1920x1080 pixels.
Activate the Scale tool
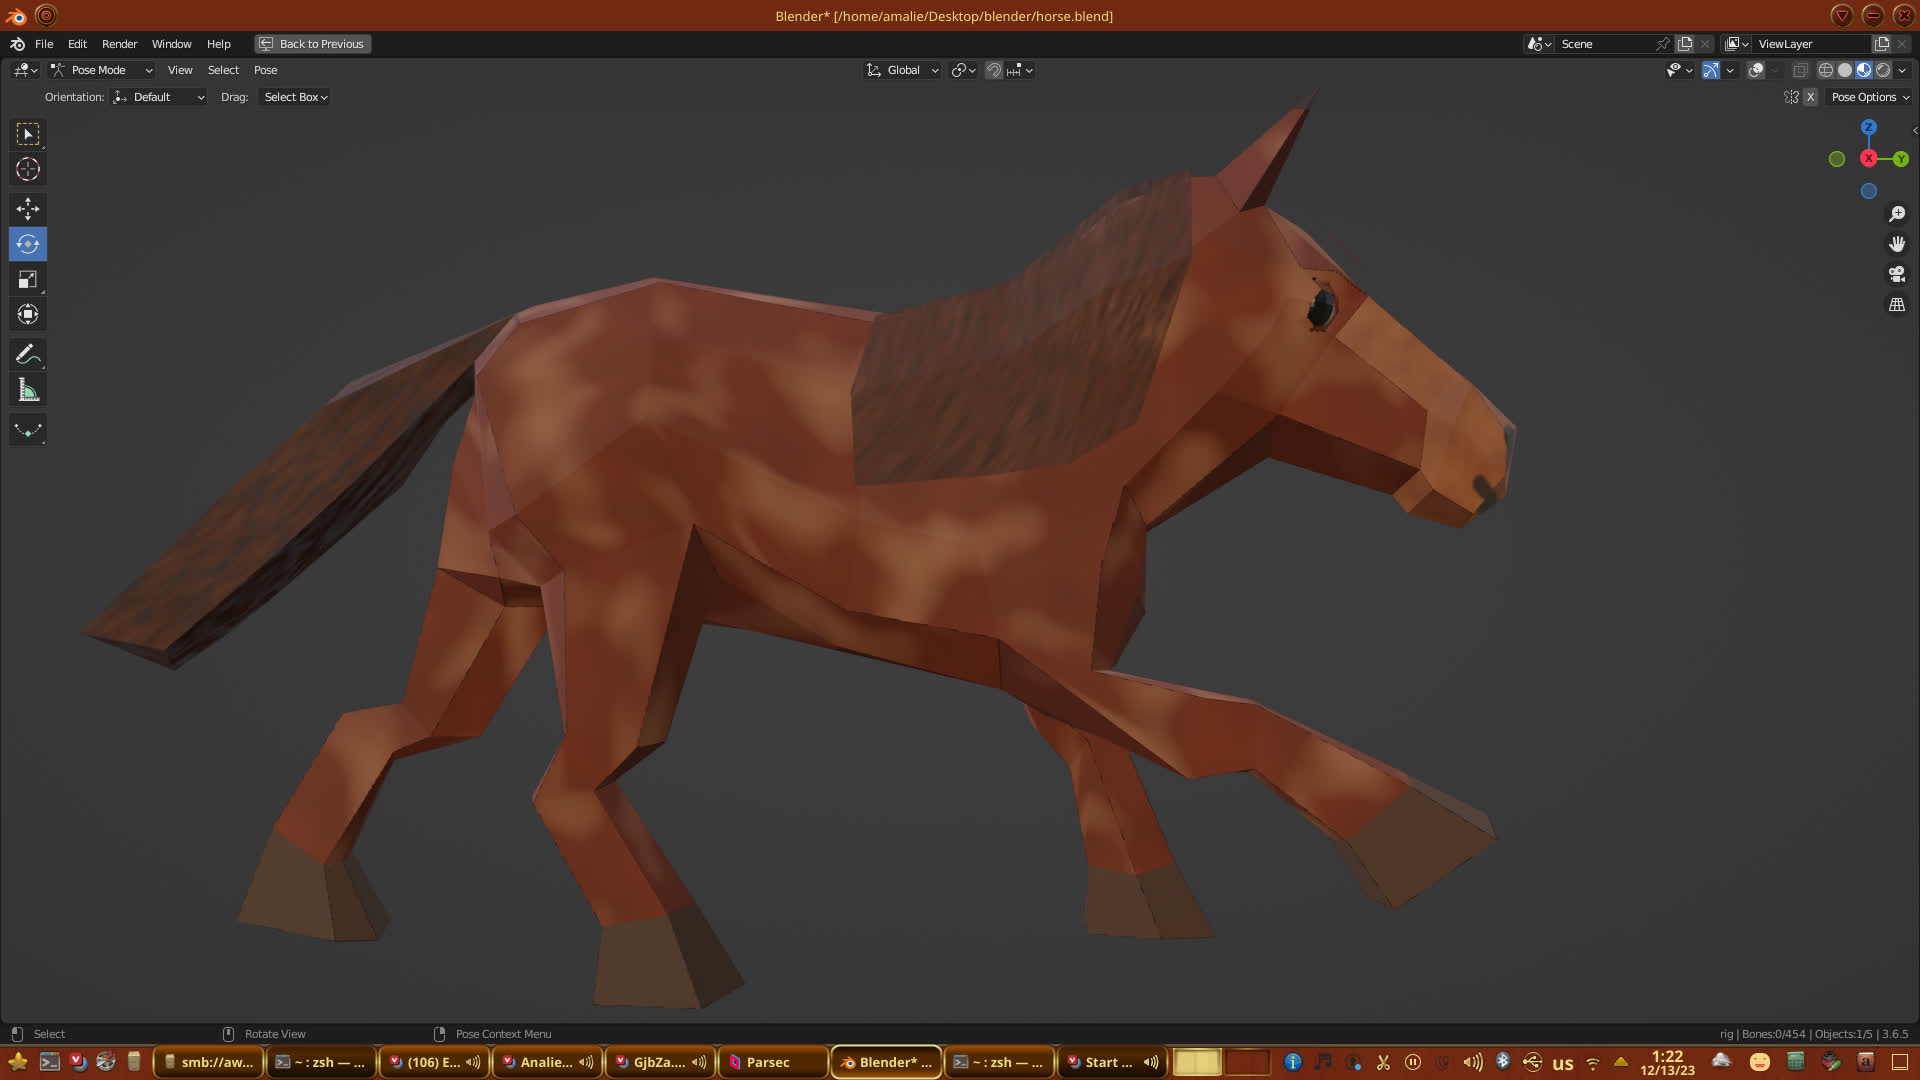click(x=28, y=279)
